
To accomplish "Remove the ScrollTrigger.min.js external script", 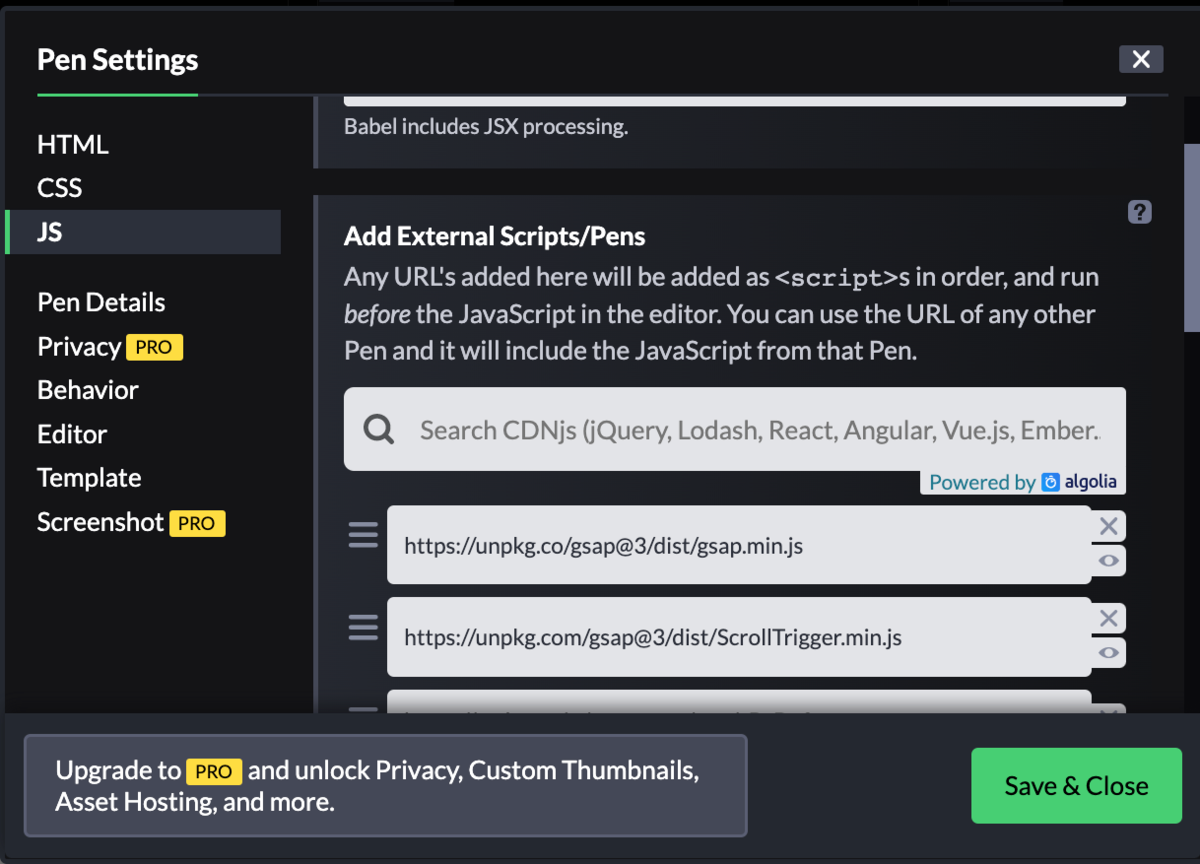I will pyautogui.click(x=1108, y=618).
